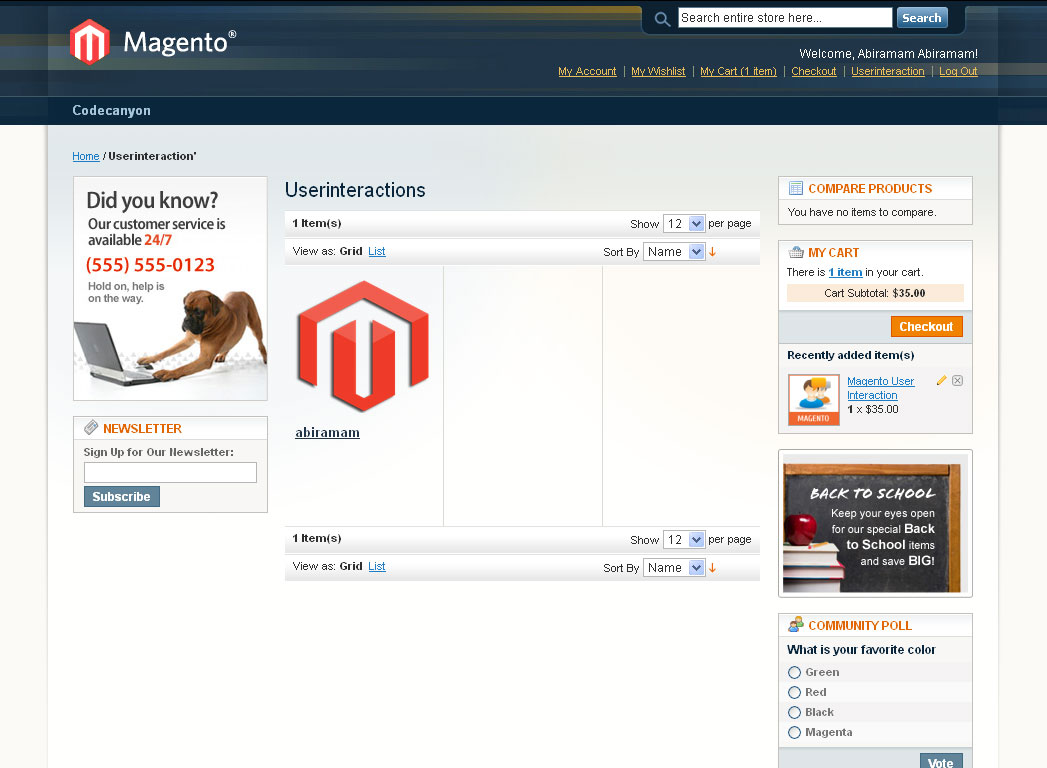Open the 1 item cart link
This screenshot has height=768, width=1047.
tap(845, 272)
